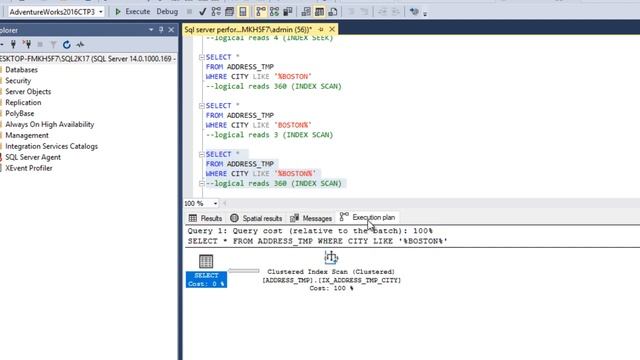
Task: Click Object Explorer Filter funnel icon
Action: [53, 44]
